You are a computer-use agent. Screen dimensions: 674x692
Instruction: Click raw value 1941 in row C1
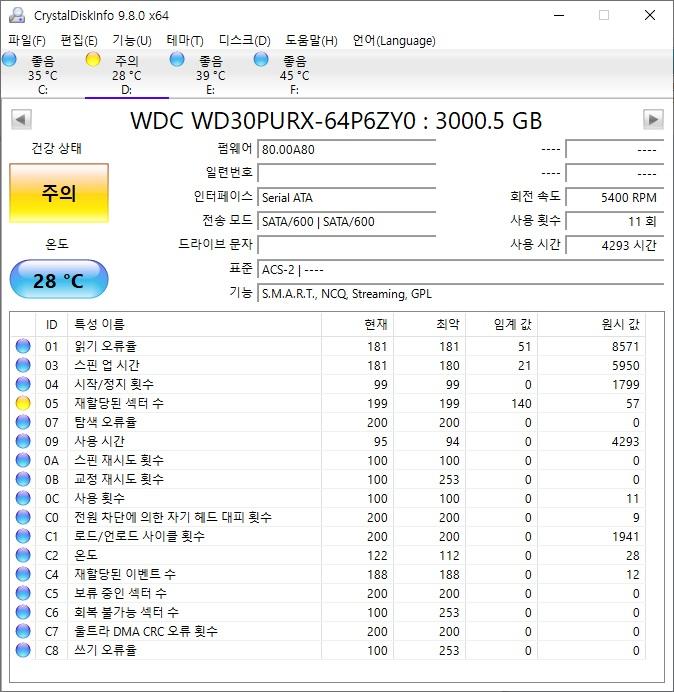pyautogui.click(x=625, y=537)
